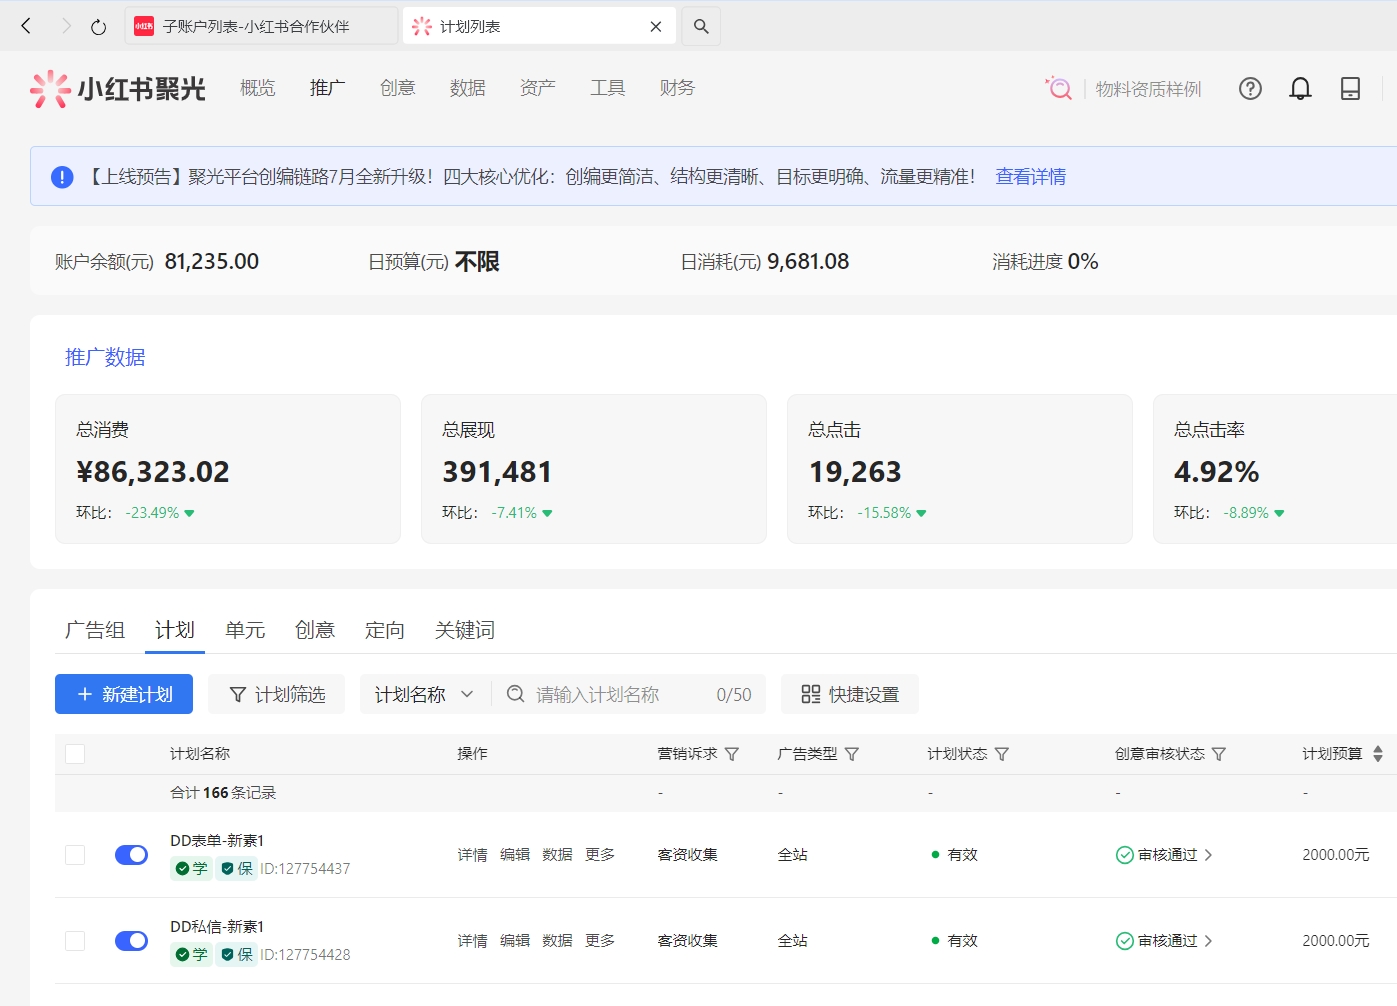Toggle off the DD表单-新素1 plan switch
Viewport: 1397px width, 1006px height.
tap(131, 855)
